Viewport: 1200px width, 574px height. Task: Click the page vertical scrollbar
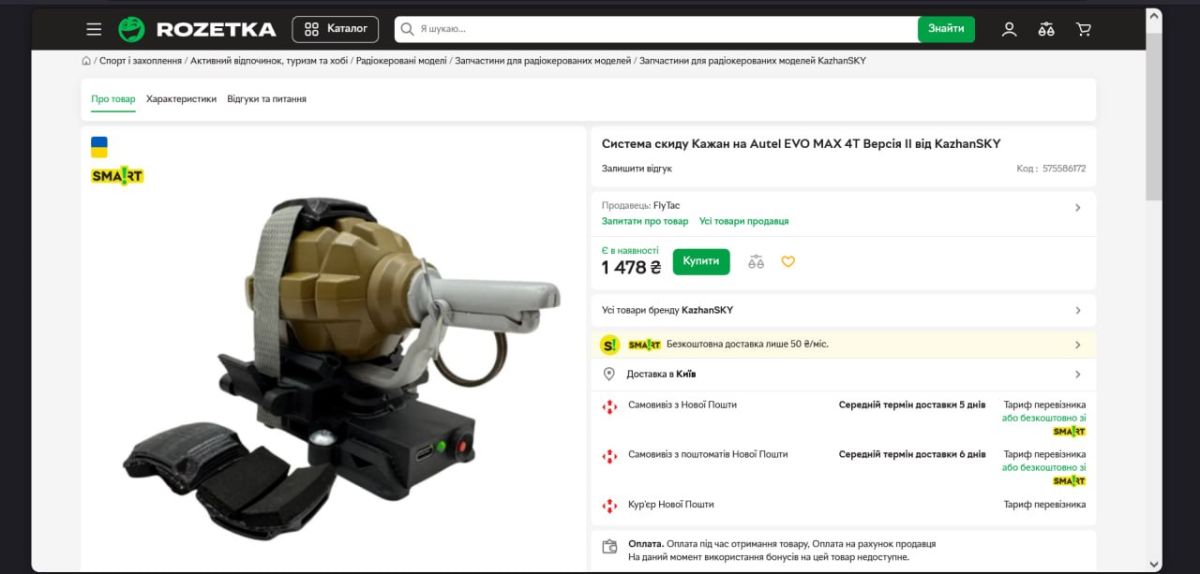click(x=1153, y=290)
